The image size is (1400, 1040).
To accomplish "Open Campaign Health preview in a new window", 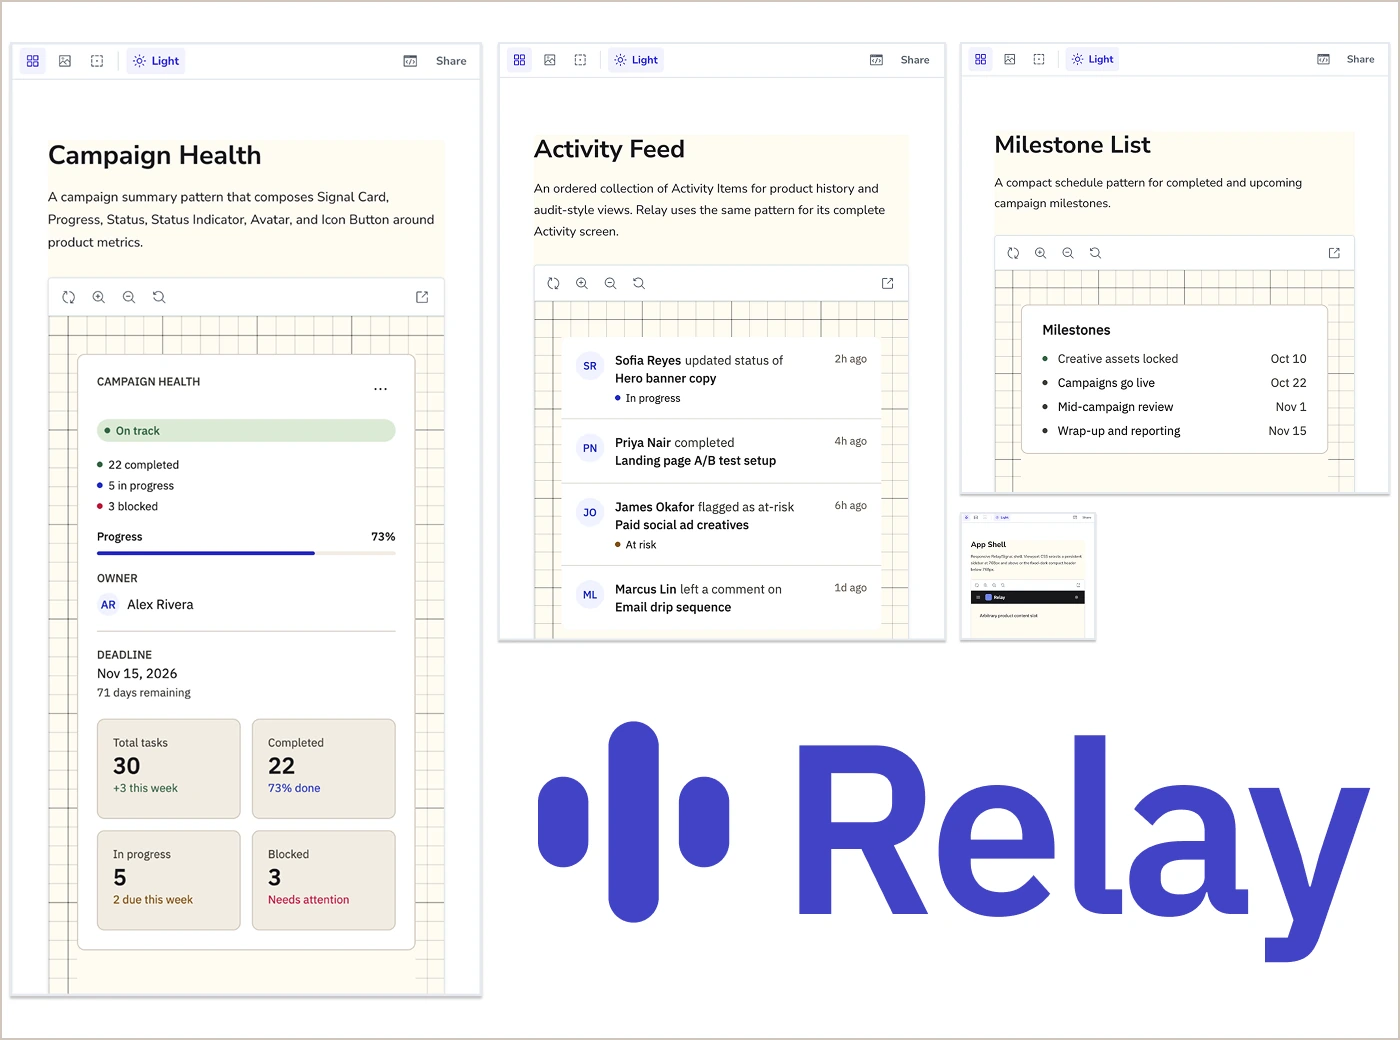I will (422, 297).
